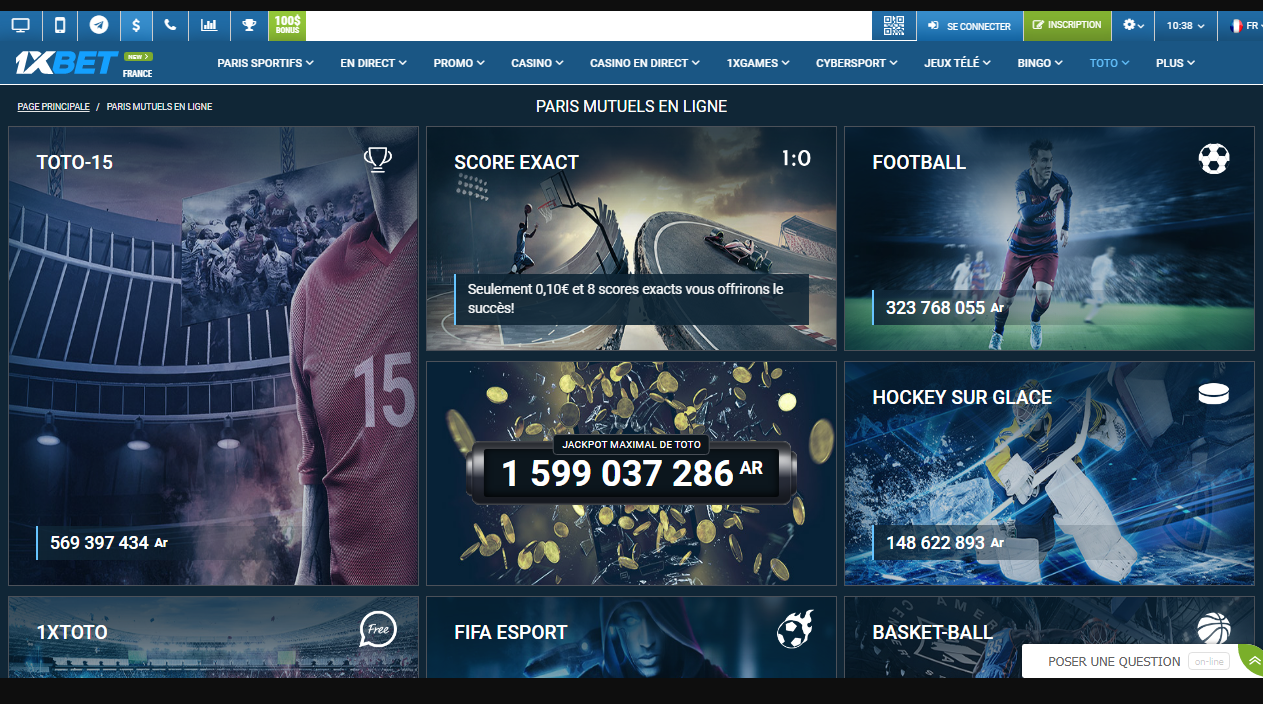
Task: Click the 1XBET logo
Action: pos(66,63)
